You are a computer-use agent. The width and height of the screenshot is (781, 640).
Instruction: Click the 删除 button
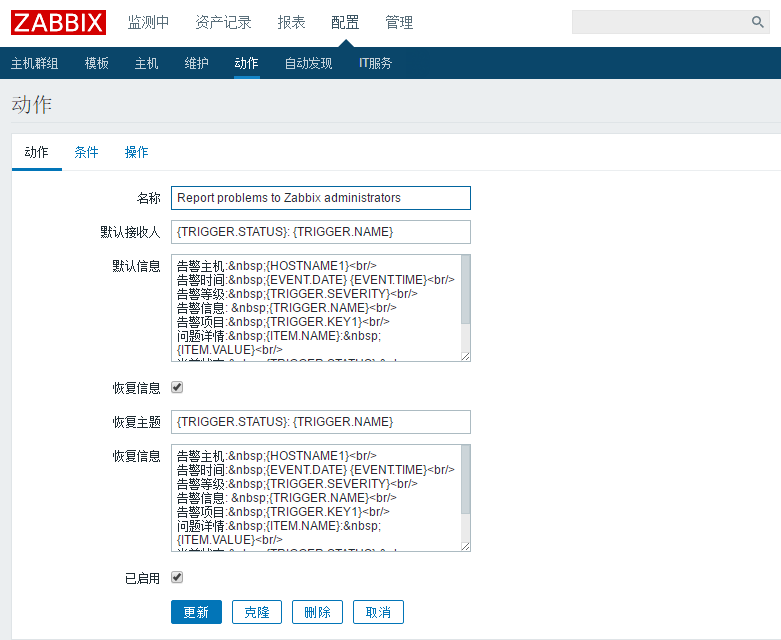pos(317,612)
